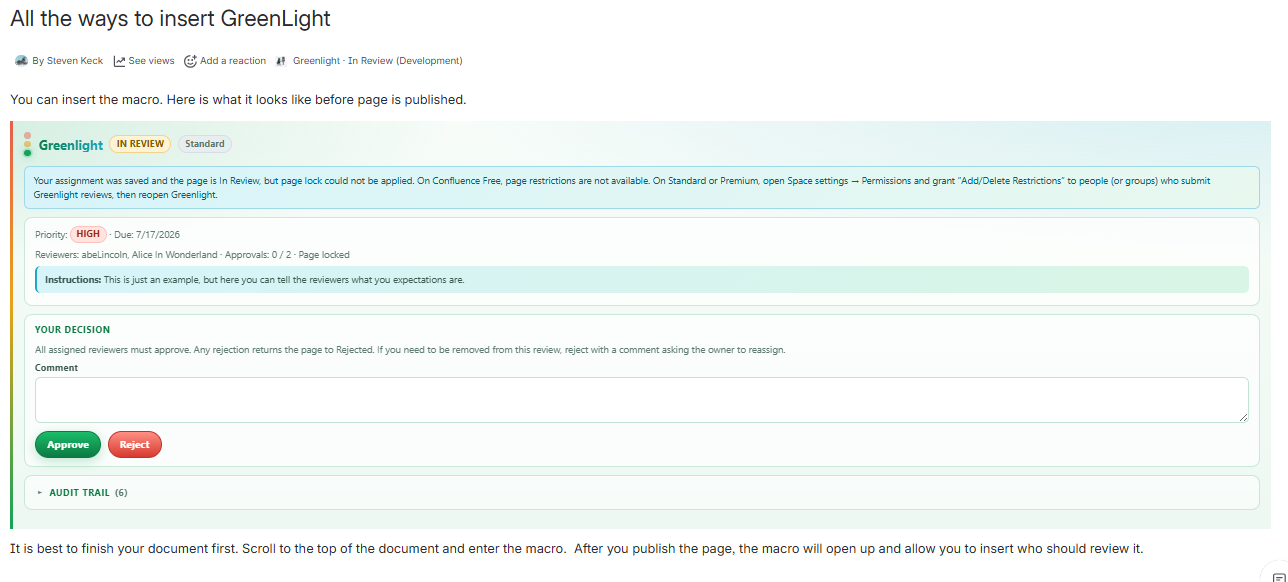This screenshot has width=1288, height=582.
Task: Click the Comment field label
Action: tap(56, 368)
